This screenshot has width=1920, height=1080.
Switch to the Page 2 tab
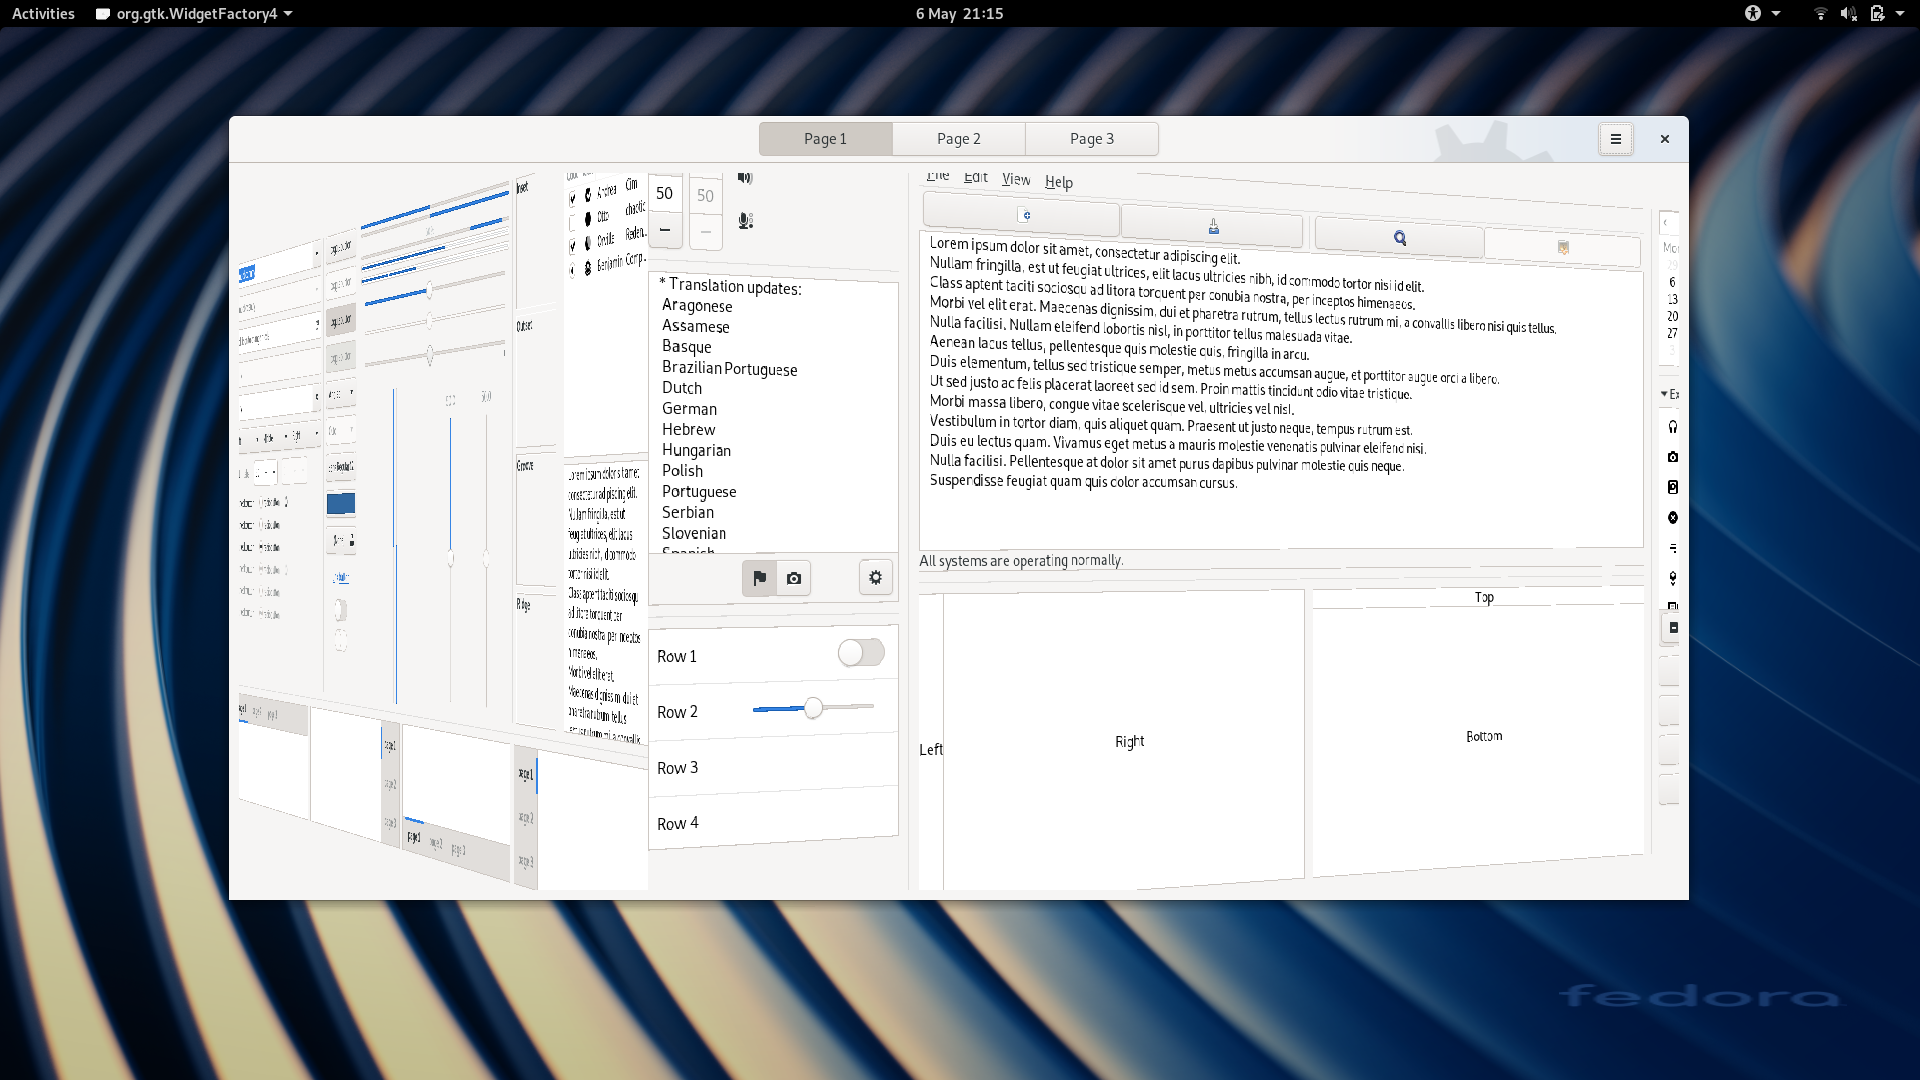(x=958, y=139)
